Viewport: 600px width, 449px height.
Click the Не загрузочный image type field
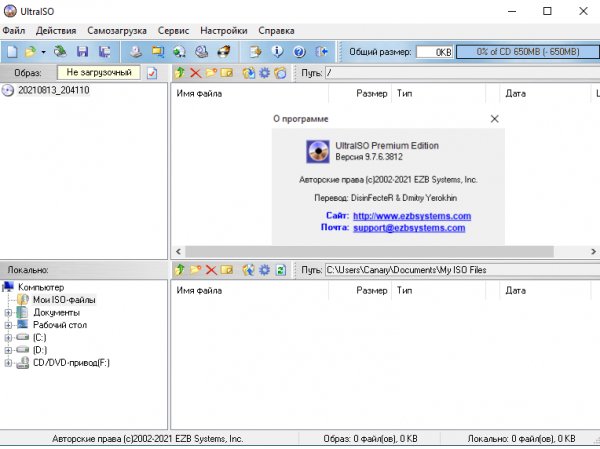click(99, 72)
